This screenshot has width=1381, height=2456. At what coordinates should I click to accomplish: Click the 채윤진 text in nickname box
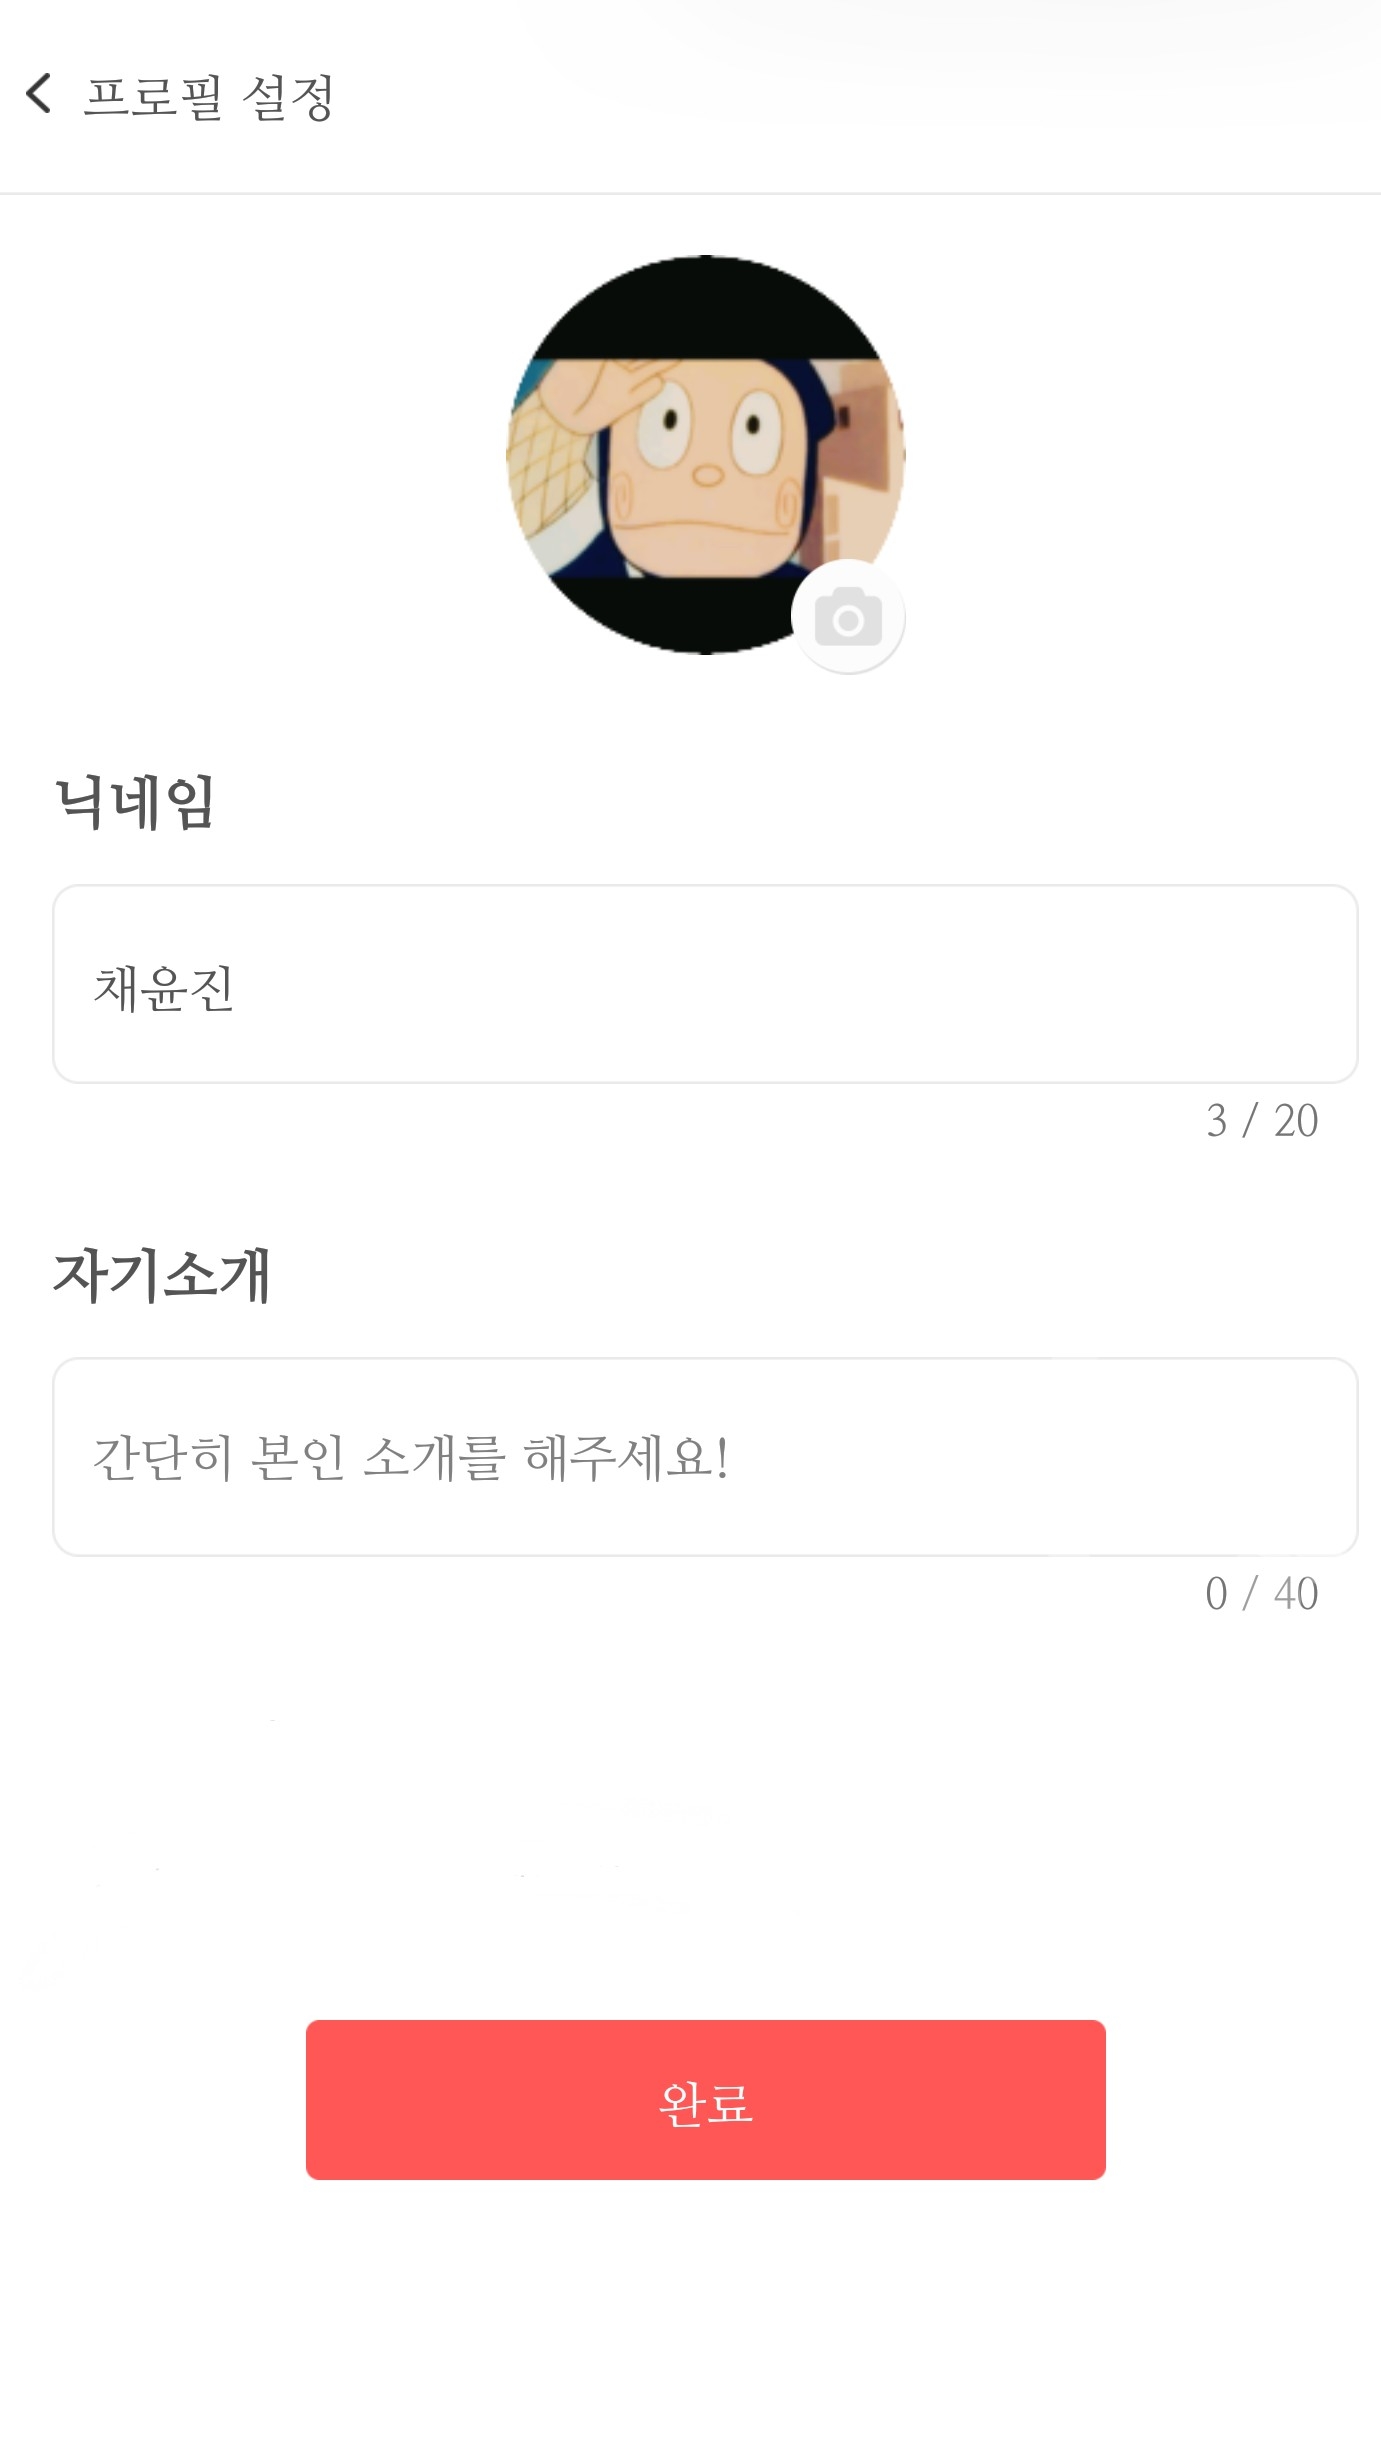[164, 989]
